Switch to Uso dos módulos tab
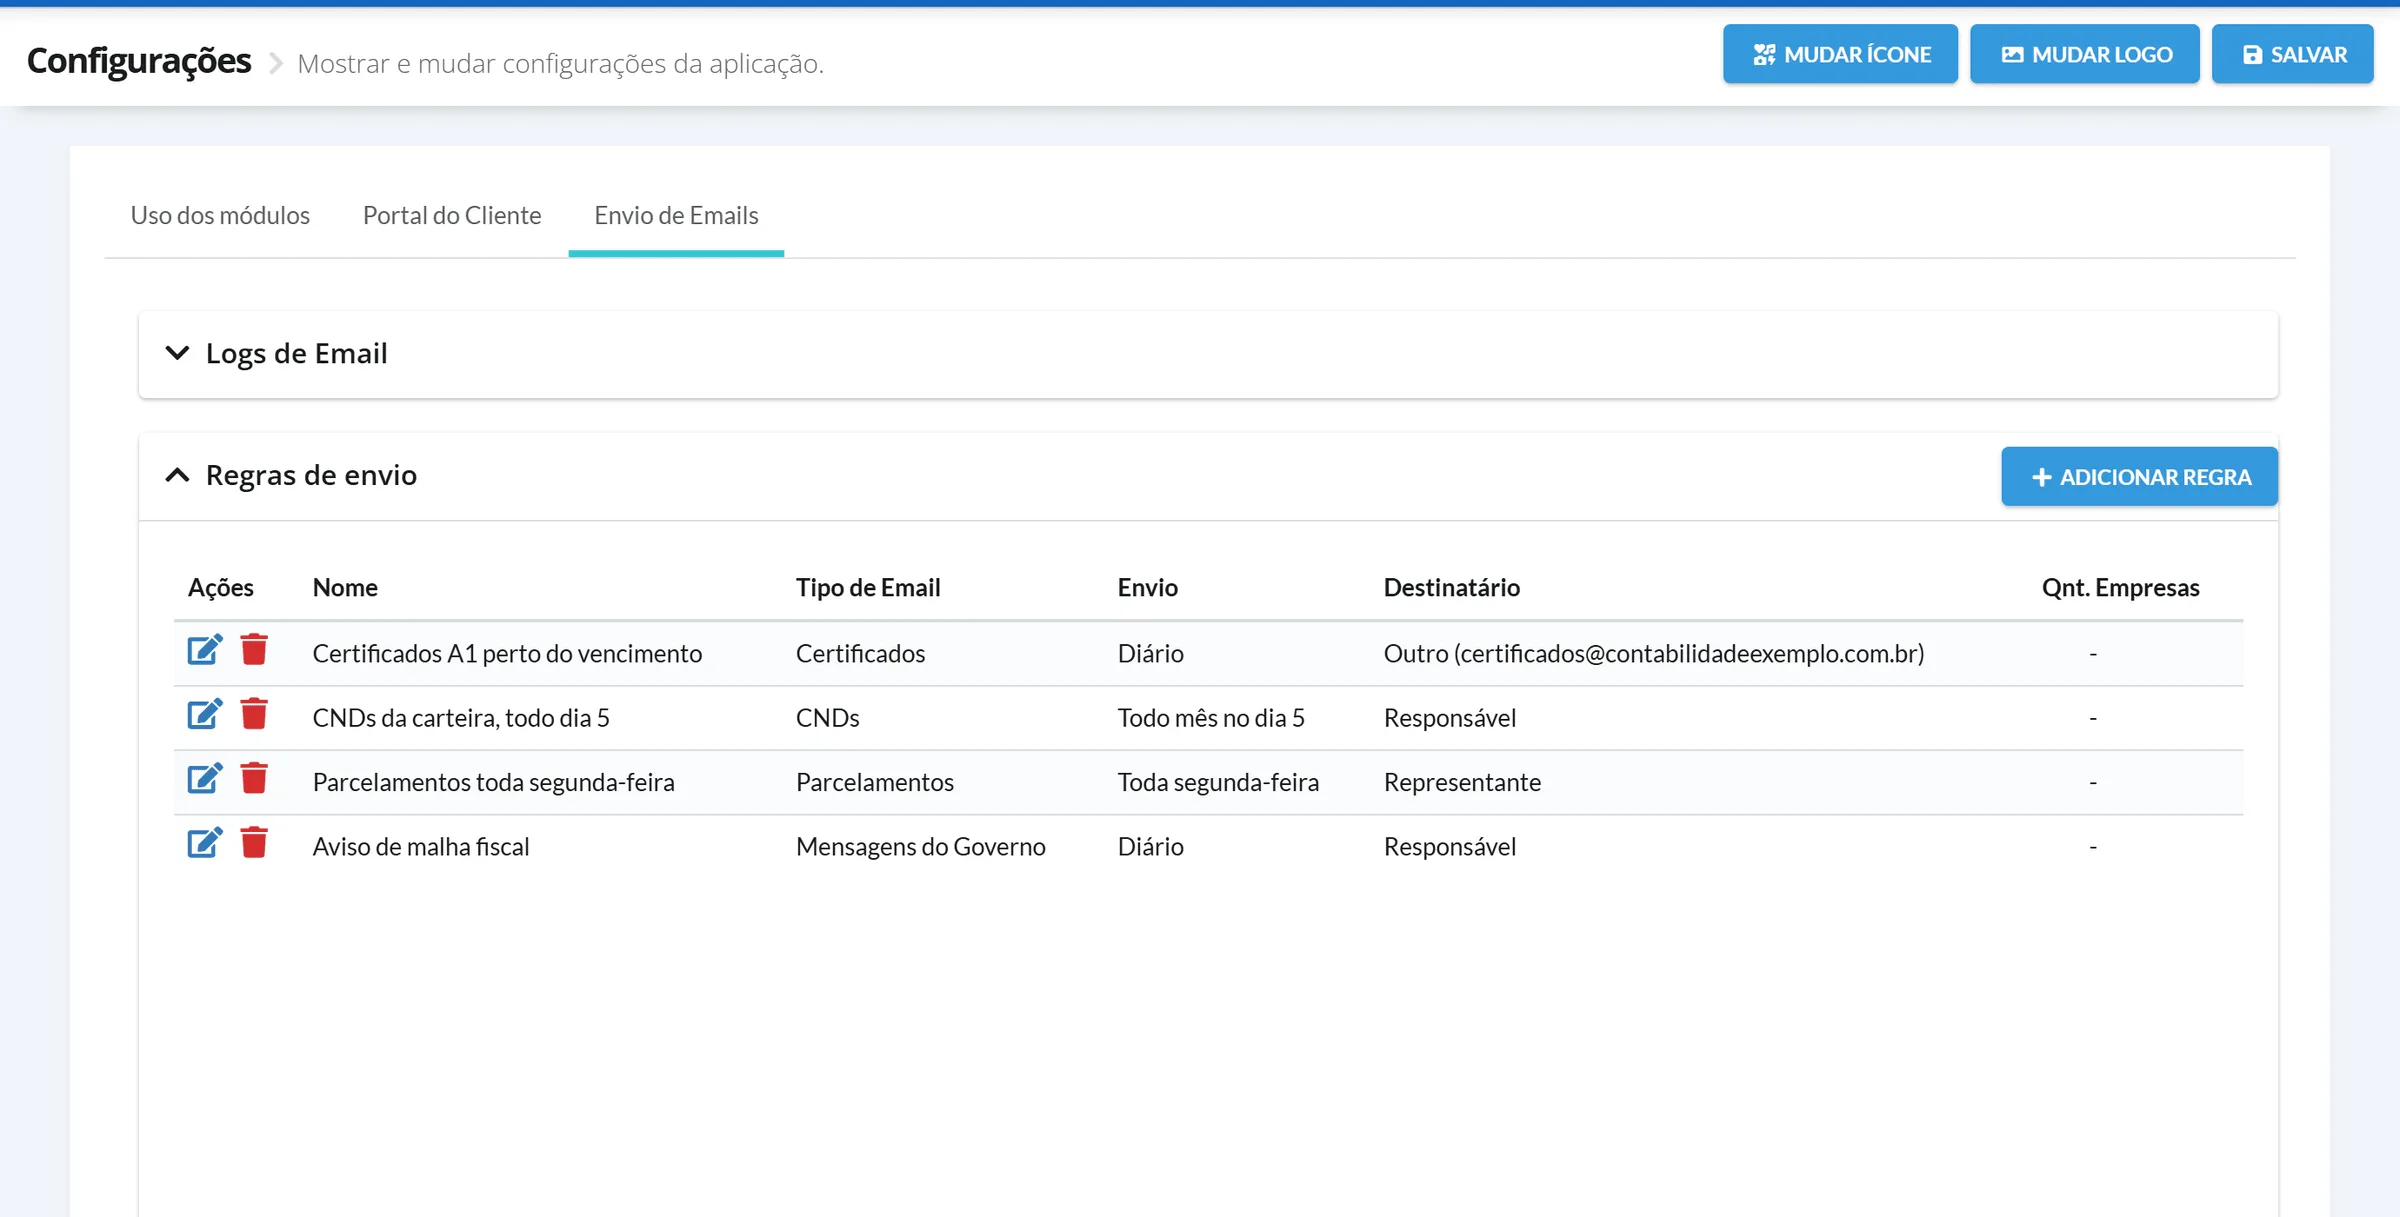This screenshot has width=2400, height=1217. point(220,215)
